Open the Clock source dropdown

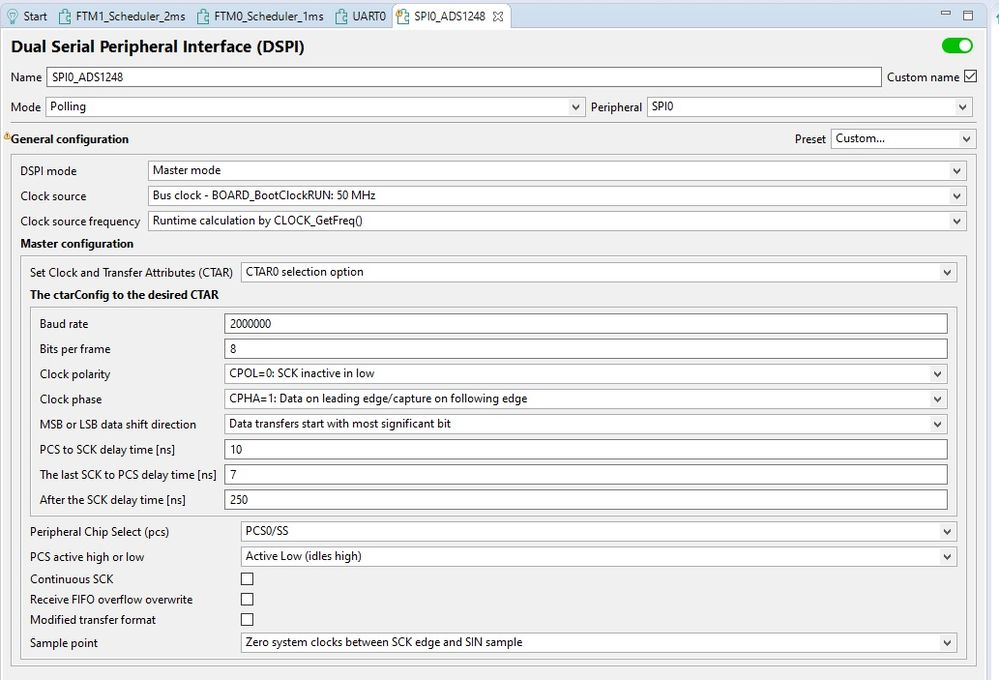557,196
